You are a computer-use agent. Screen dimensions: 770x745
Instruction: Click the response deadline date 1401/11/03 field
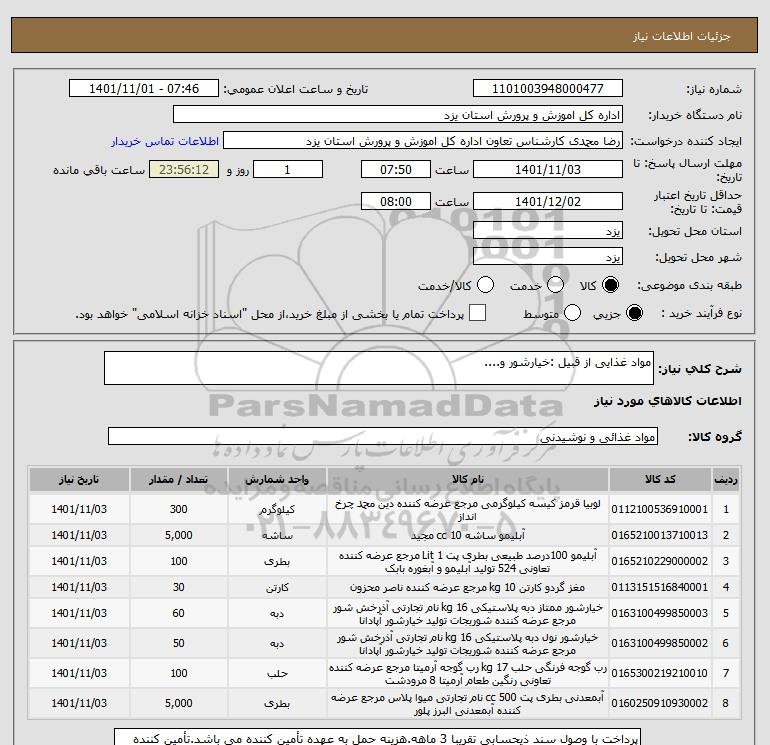pyautogui.click(x=548, y=169)
